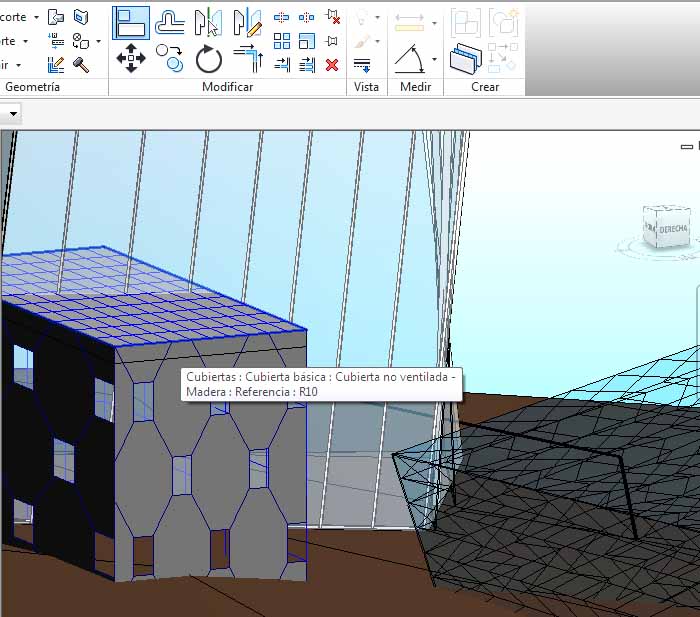Select the Rotate tool
700x617 pixels.
(208, 59)
